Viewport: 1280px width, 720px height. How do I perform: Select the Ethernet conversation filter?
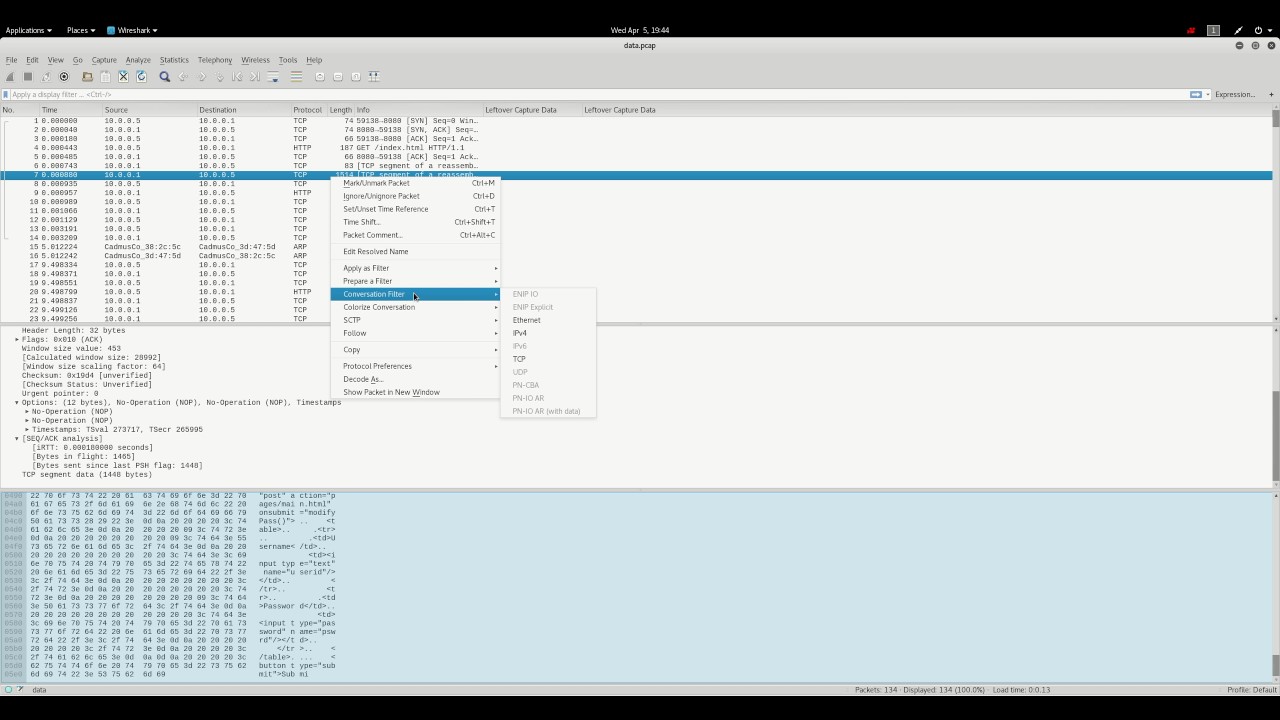[547, 320]
